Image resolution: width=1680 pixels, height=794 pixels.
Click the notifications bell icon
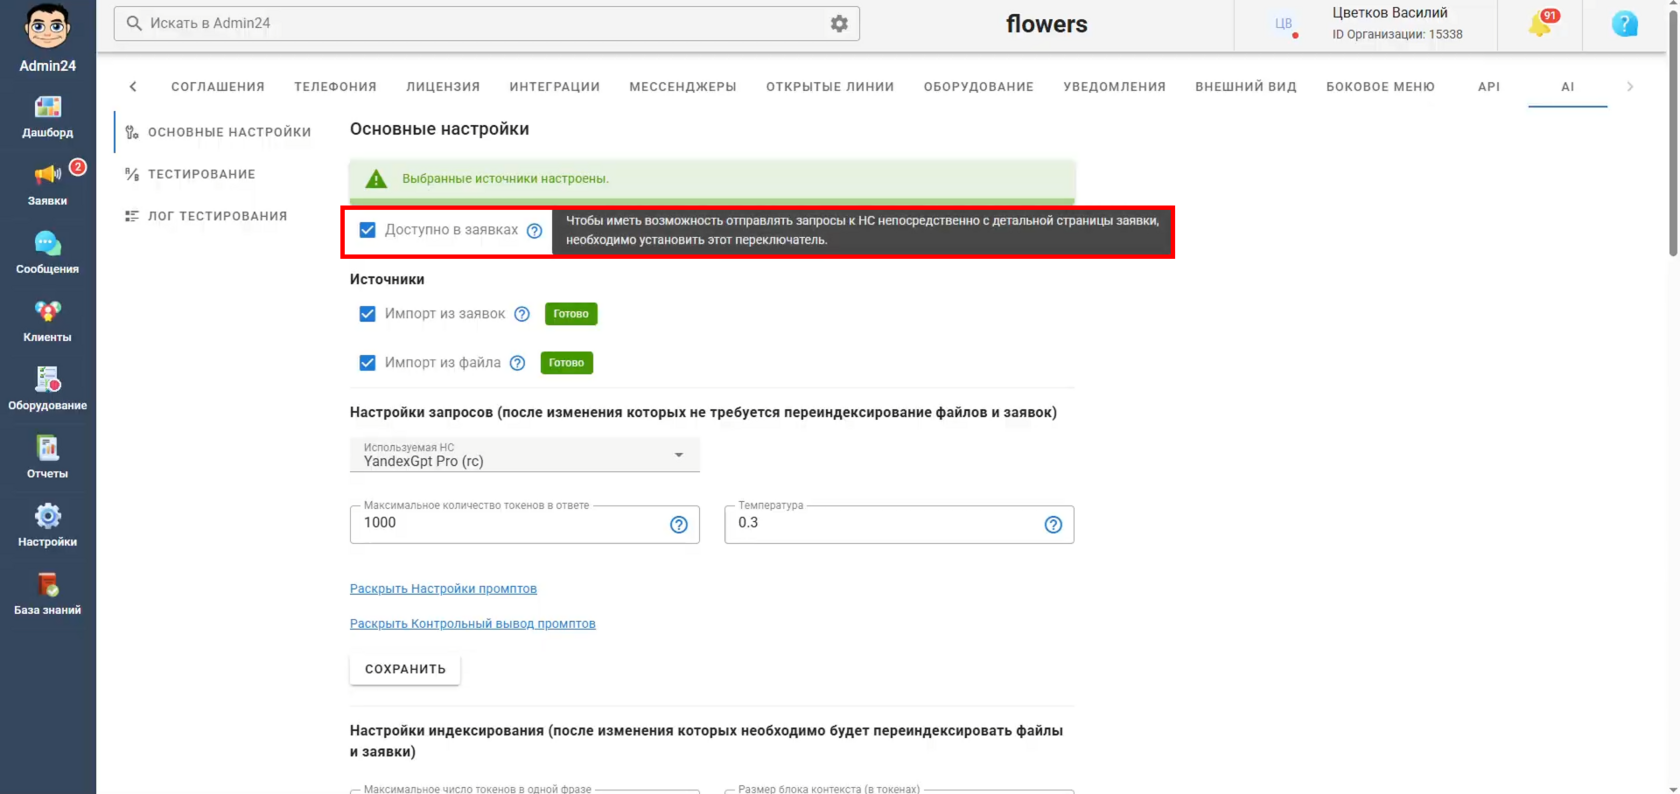[x=1540, y=24]
